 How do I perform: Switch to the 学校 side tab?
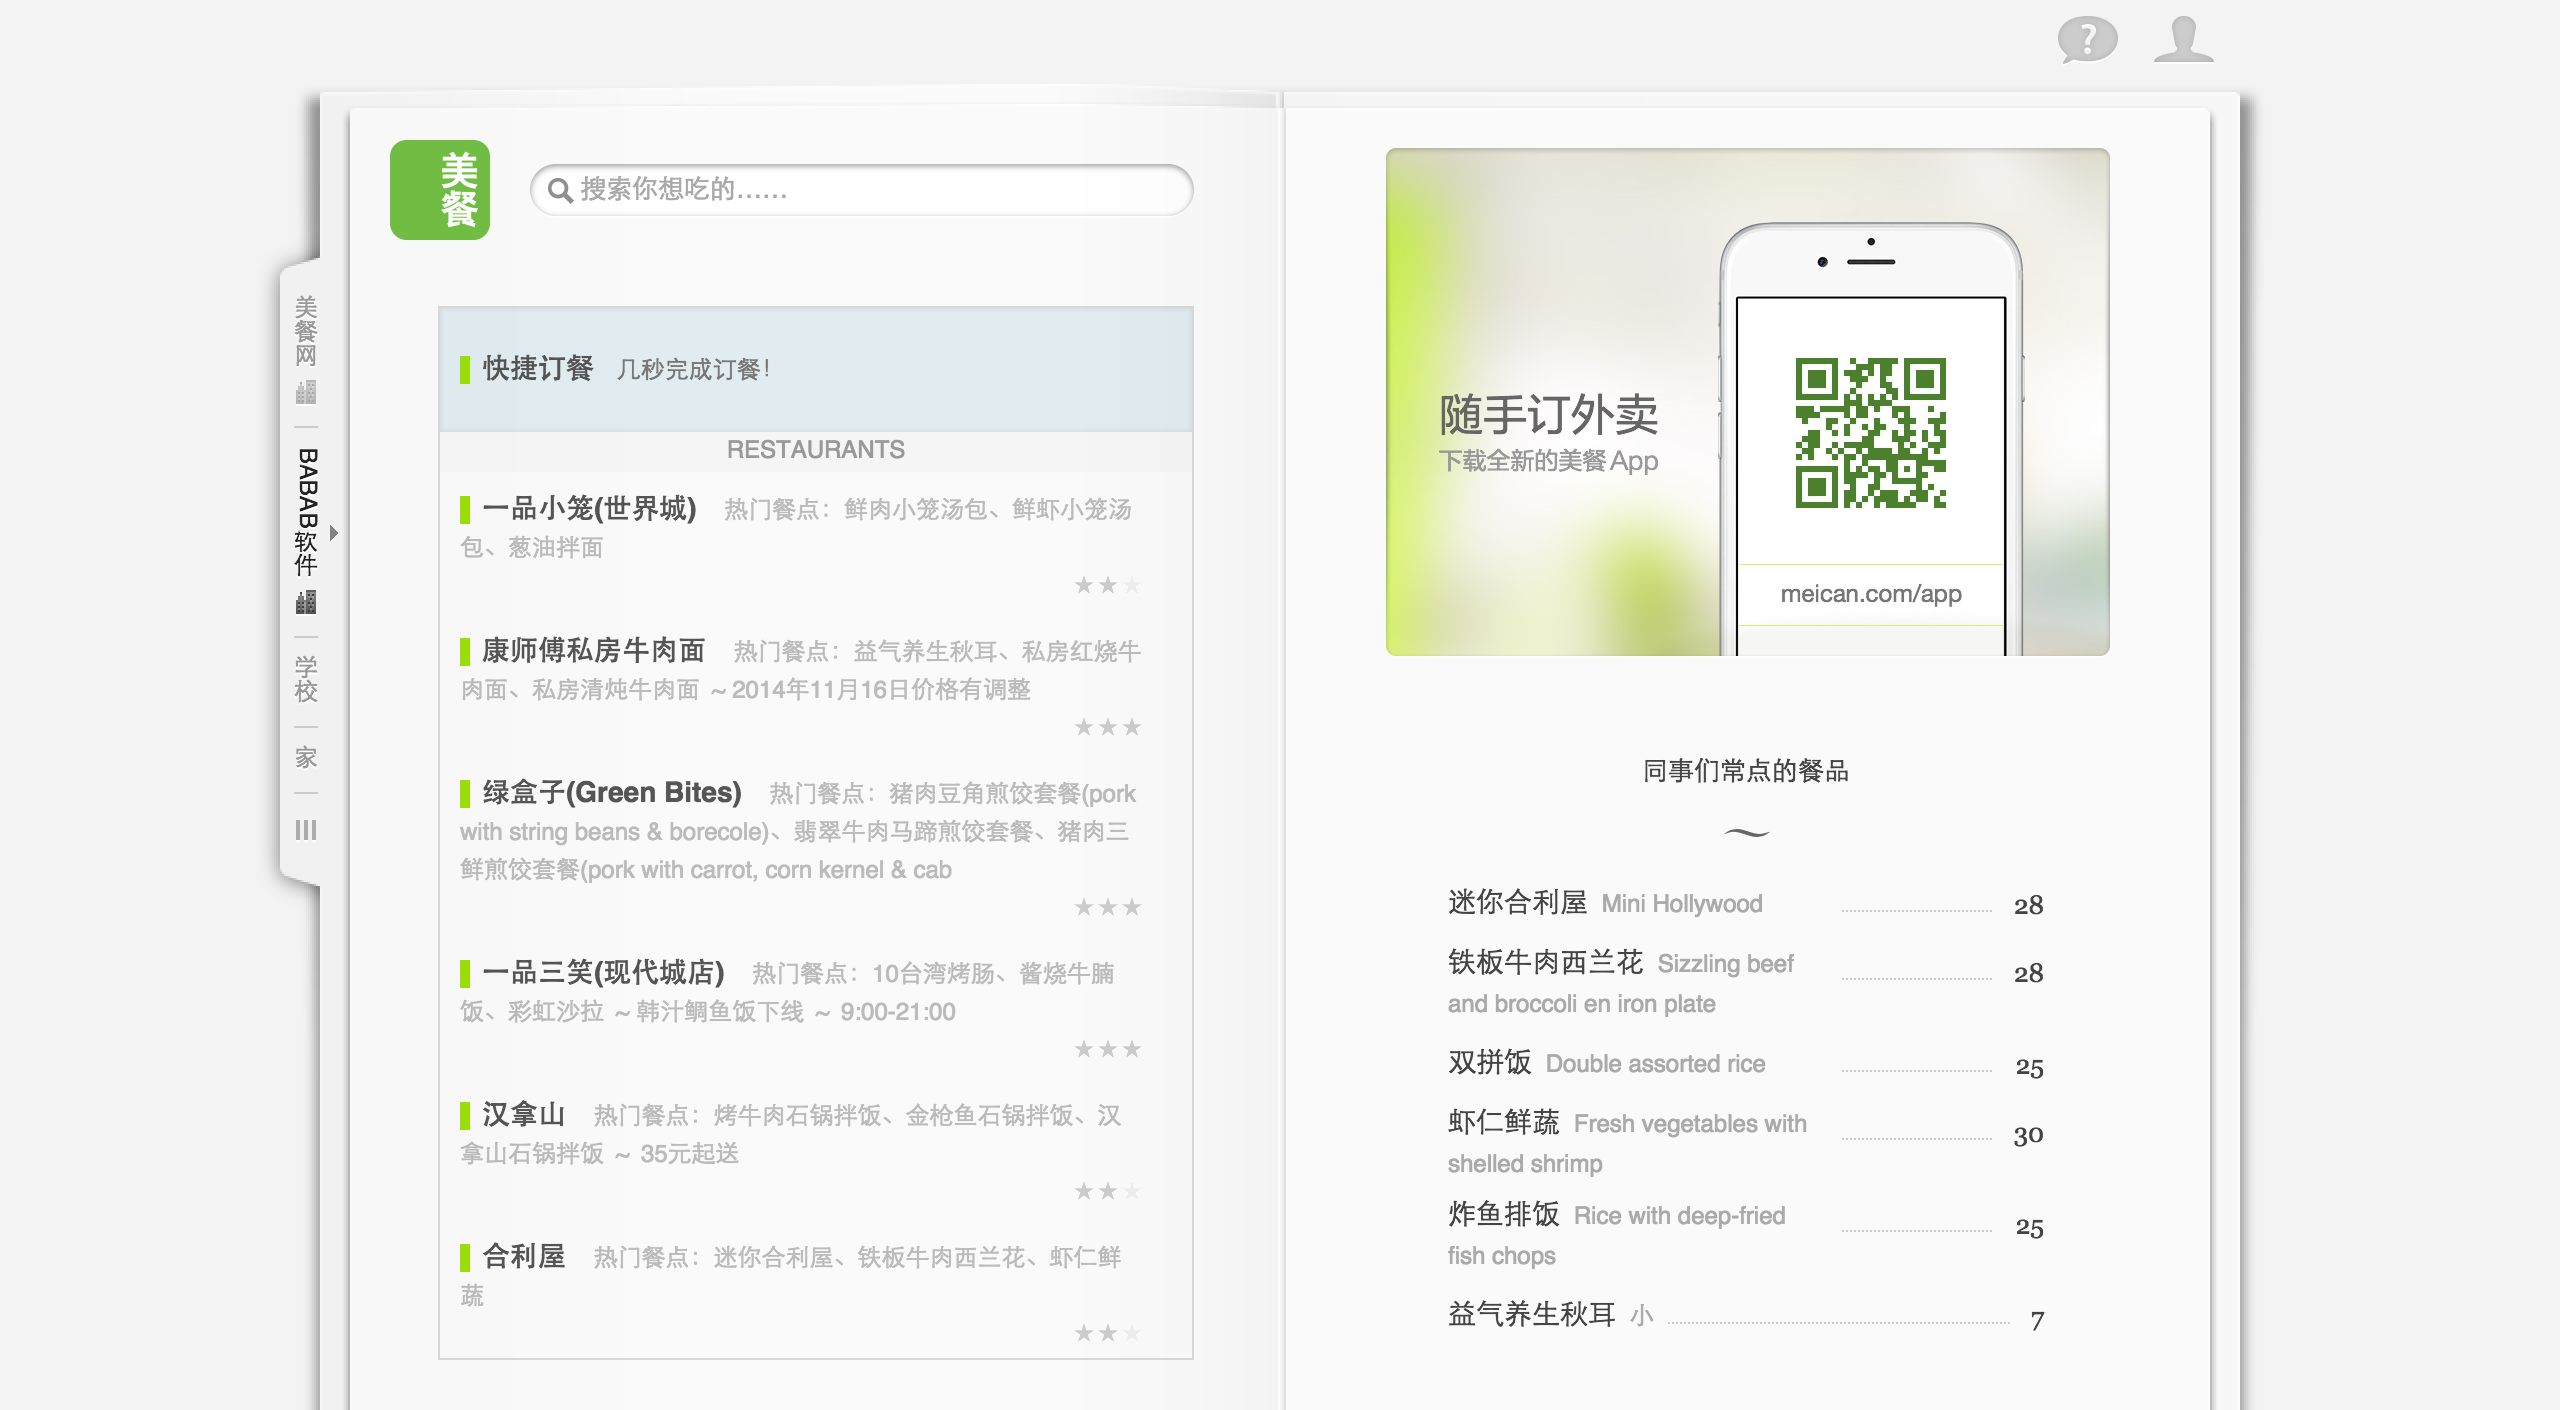[x=306, y=680]
